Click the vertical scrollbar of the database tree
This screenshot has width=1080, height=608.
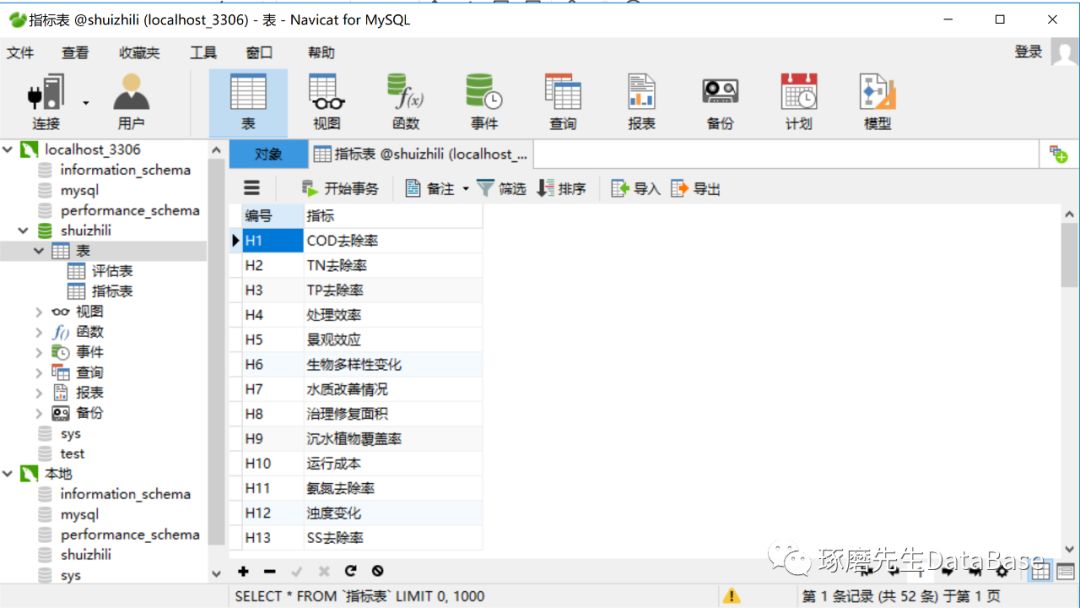pyautogui.click(x=216, y=350)
